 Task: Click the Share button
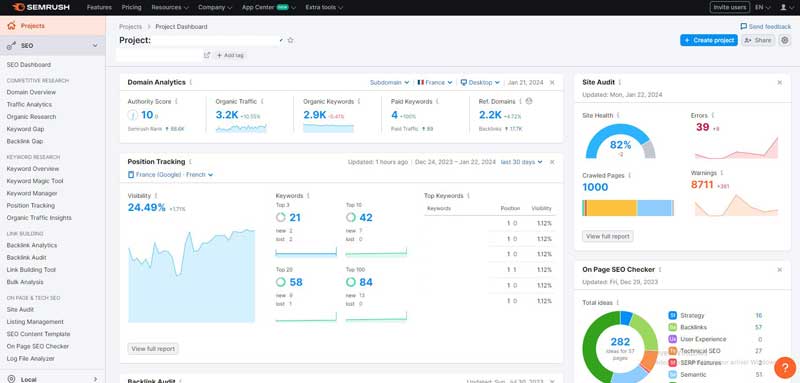pyautogui.click(x=758, y=40)
